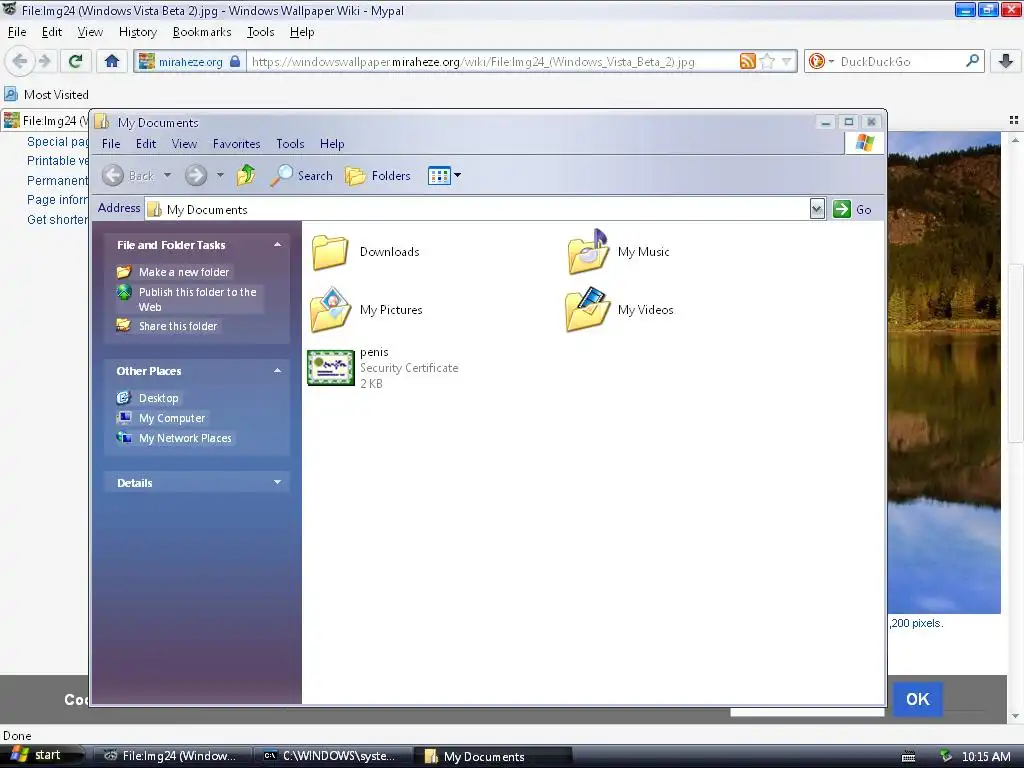Click the wallpaper image preview in browser

click(944, 372)
